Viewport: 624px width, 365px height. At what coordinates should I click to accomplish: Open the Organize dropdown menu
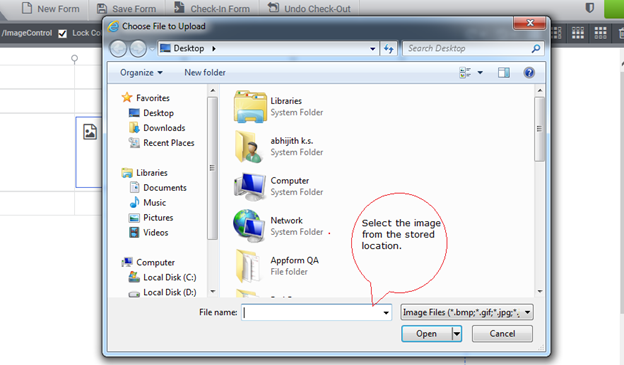(141, 72)
